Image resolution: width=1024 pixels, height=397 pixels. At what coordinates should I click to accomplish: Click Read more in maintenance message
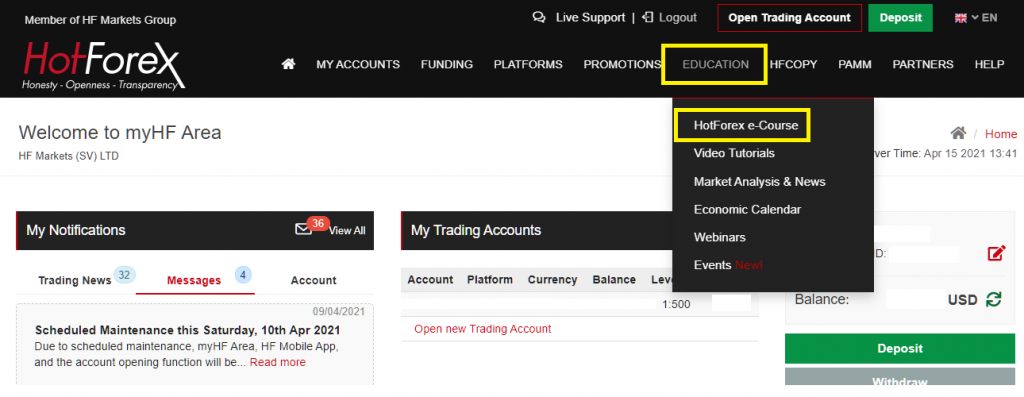point(278,362)
